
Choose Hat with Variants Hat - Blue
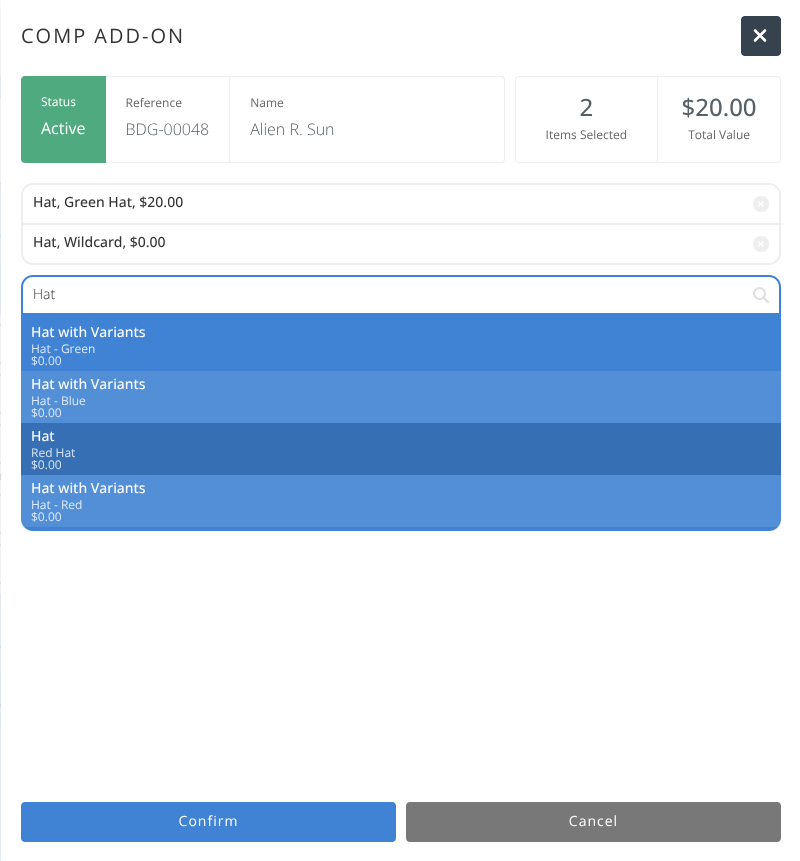click(400, 397)
